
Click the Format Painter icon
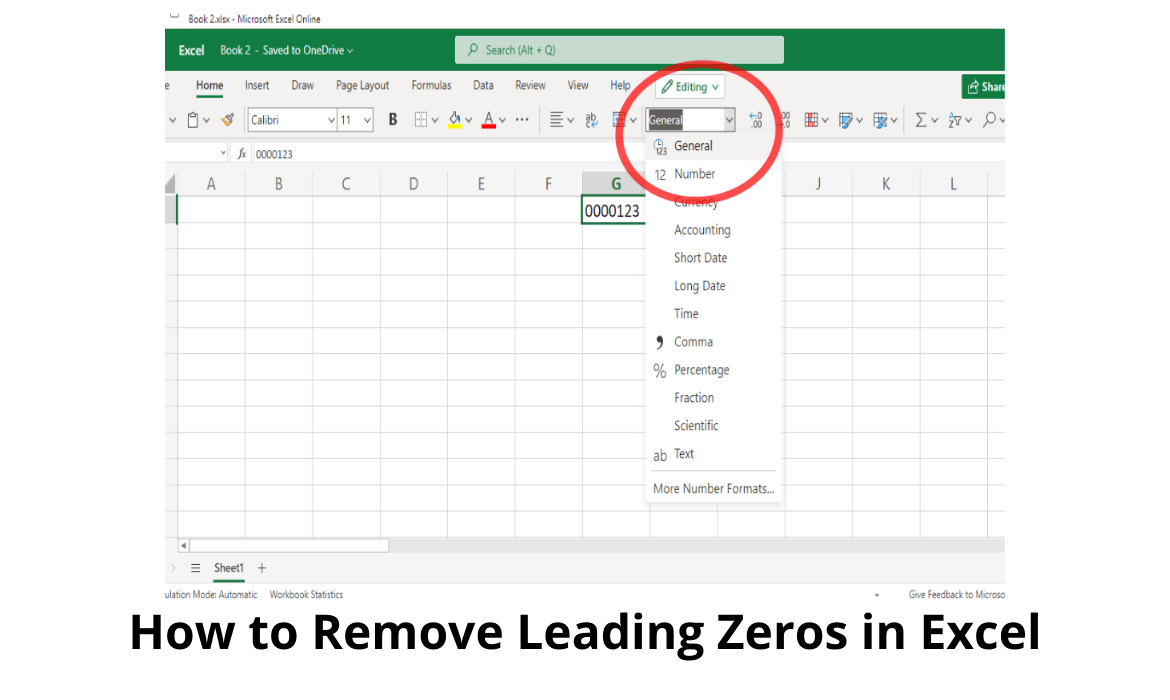228,119
